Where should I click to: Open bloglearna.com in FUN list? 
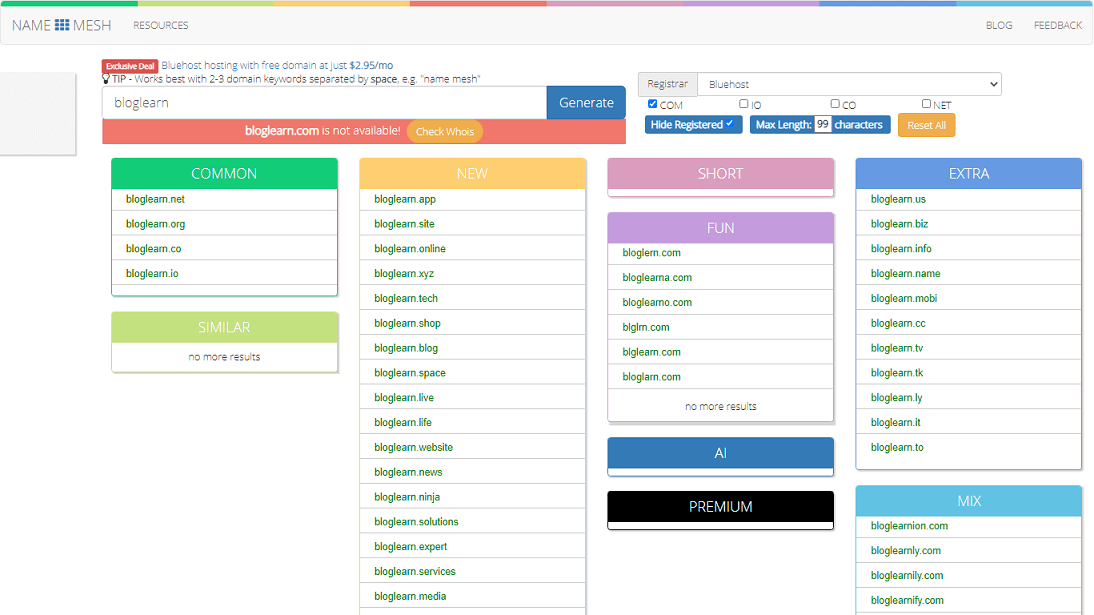pos(657,277)
